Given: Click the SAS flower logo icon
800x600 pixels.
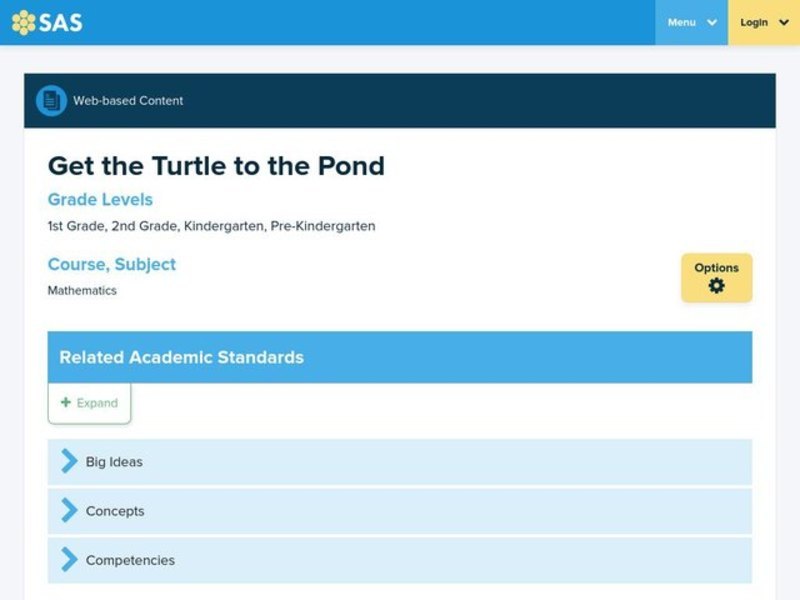Looking at the screenshot, I should (22, 21).
